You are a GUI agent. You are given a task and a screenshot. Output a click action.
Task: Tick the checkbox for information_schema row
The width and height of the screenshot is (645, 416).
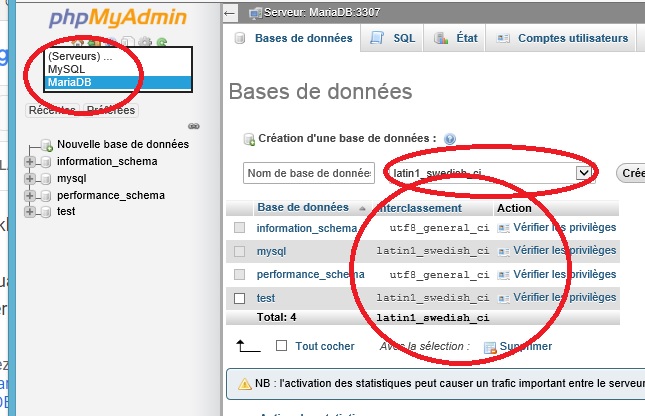pyautogui.click(x=239, y=228)
